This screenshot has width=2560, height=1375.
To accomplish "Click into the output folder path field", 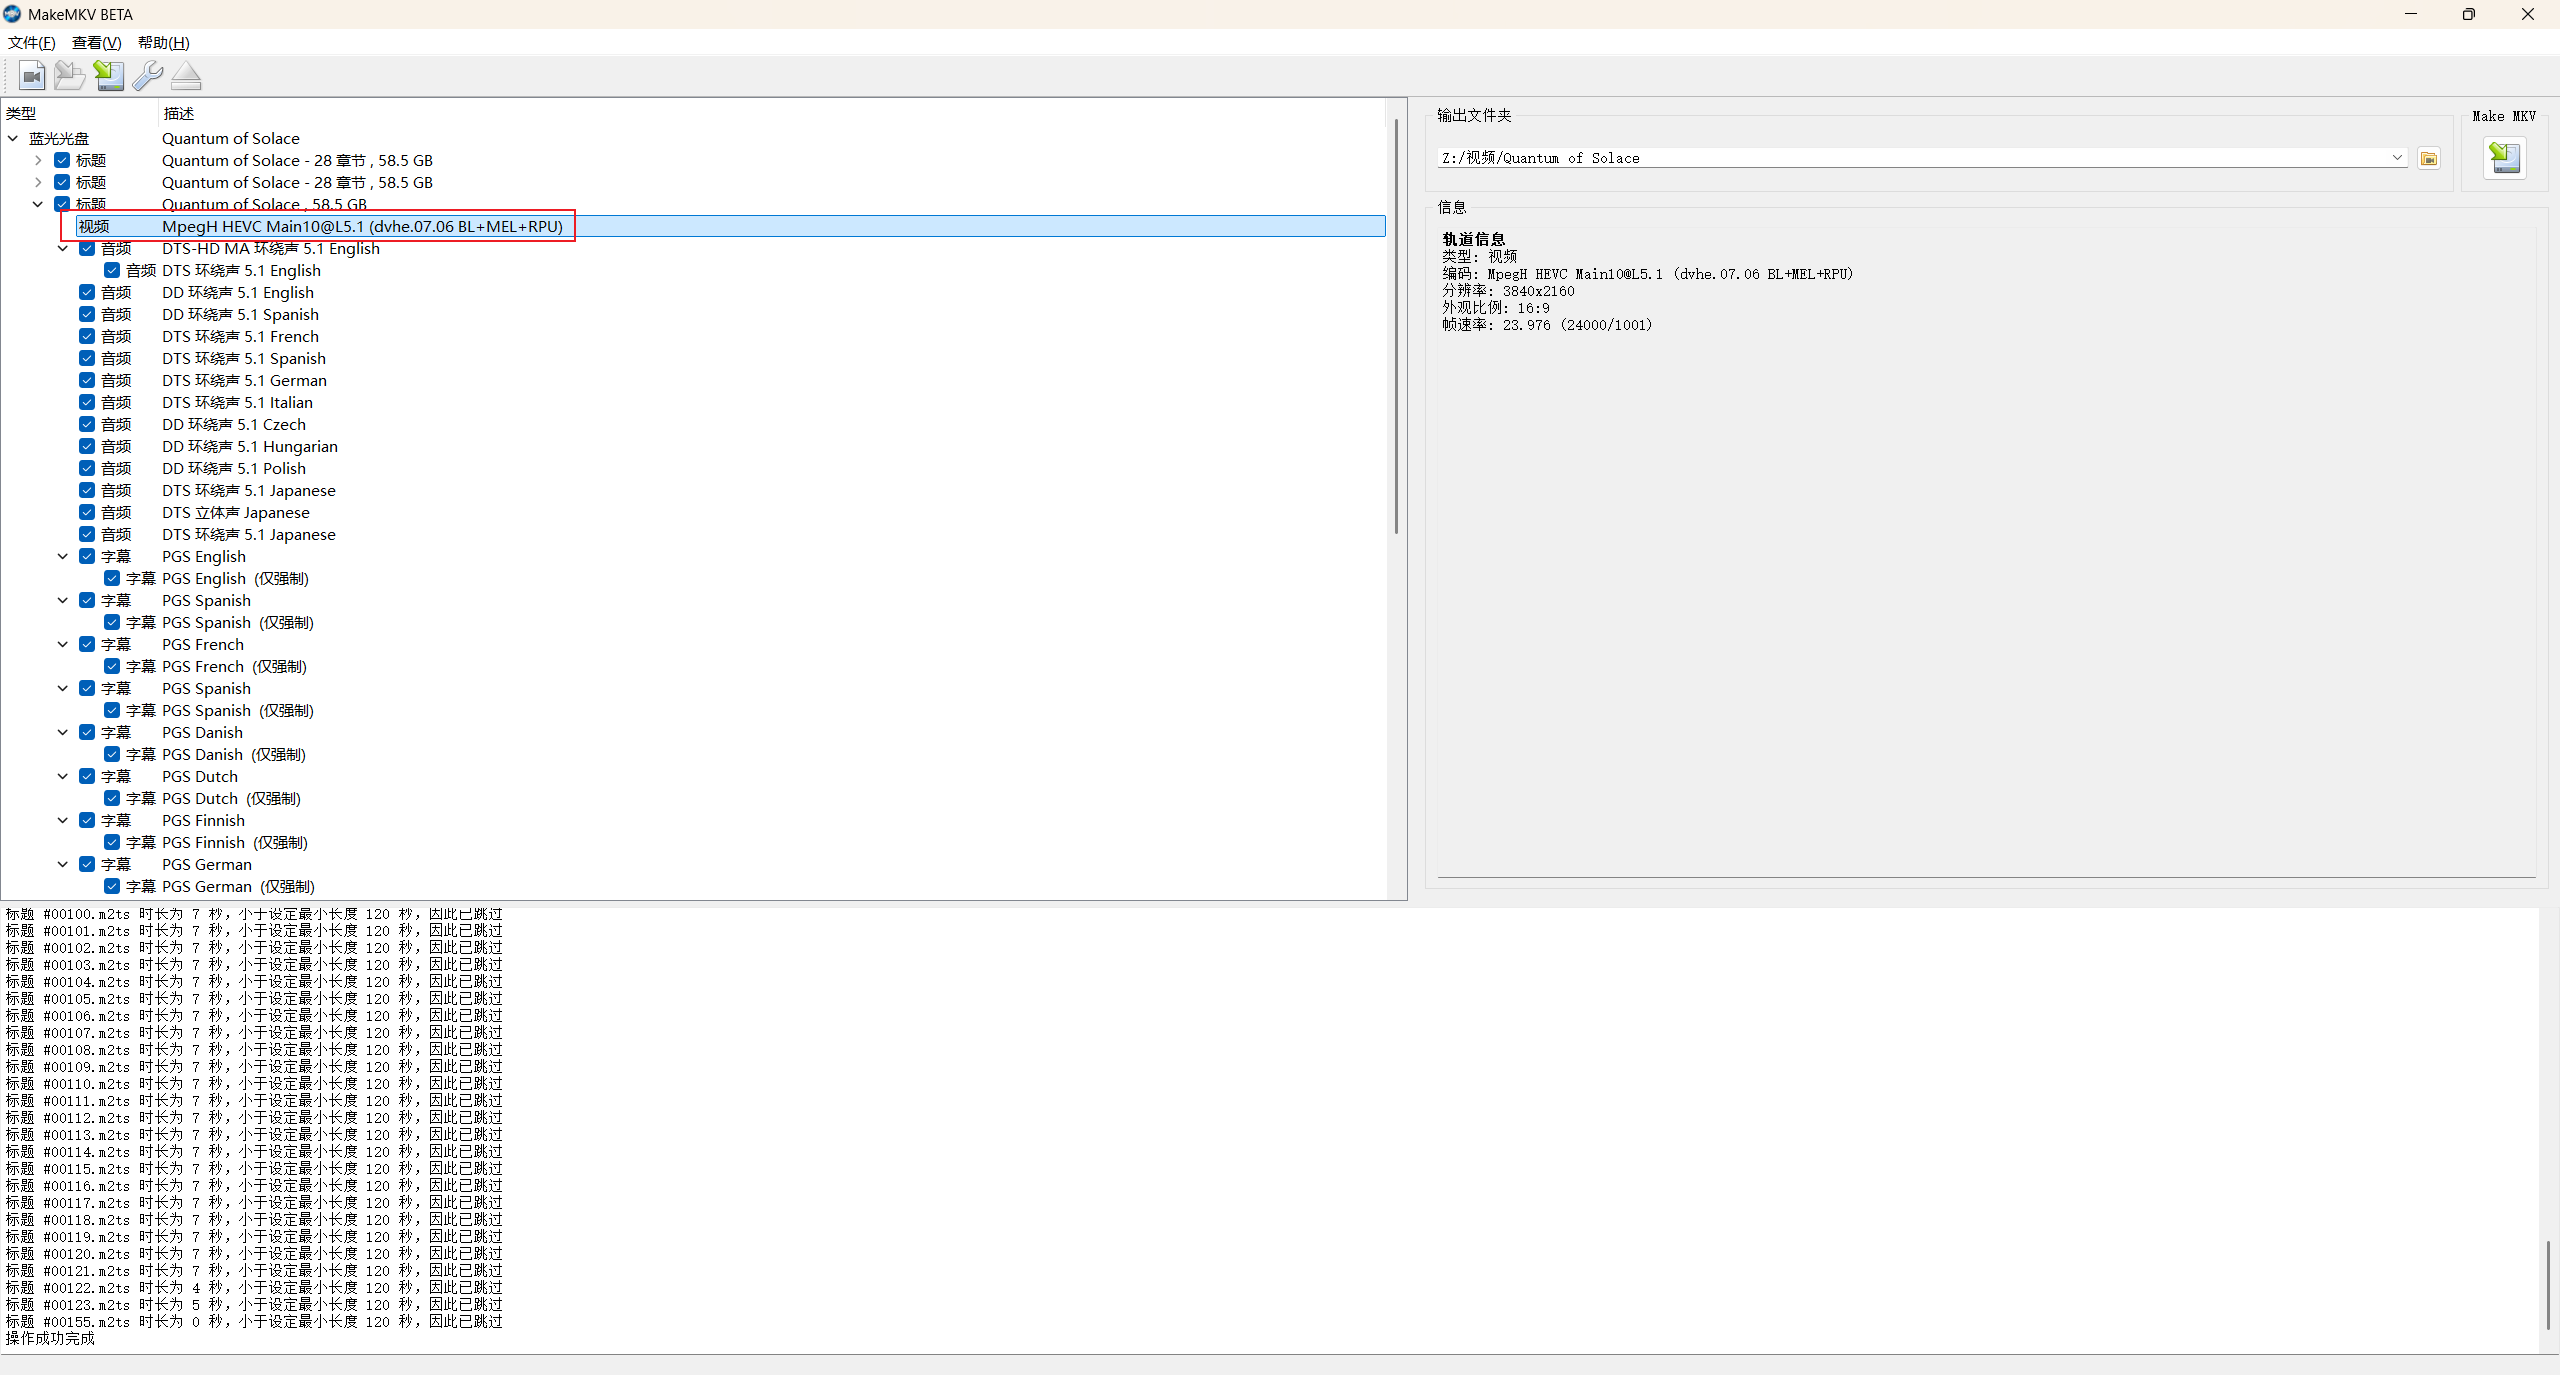I will coord(1900,158).
